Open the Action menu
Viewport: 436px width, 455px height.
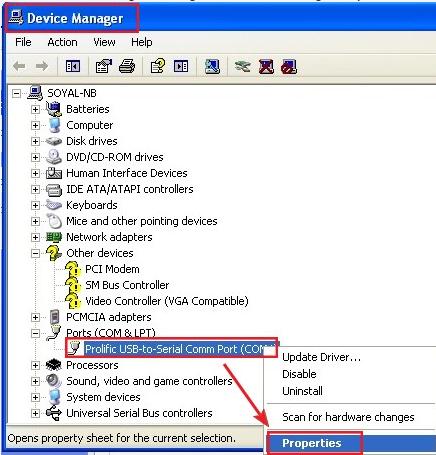(62, 42)
